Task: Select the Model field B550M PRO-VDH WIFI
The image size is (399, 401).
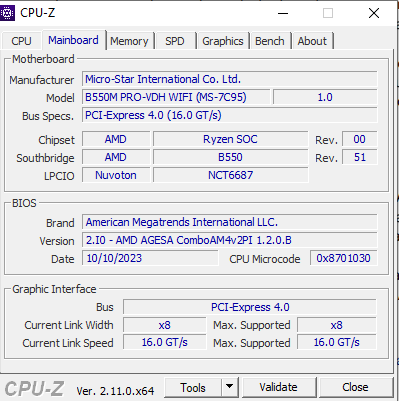Action: 176,97
